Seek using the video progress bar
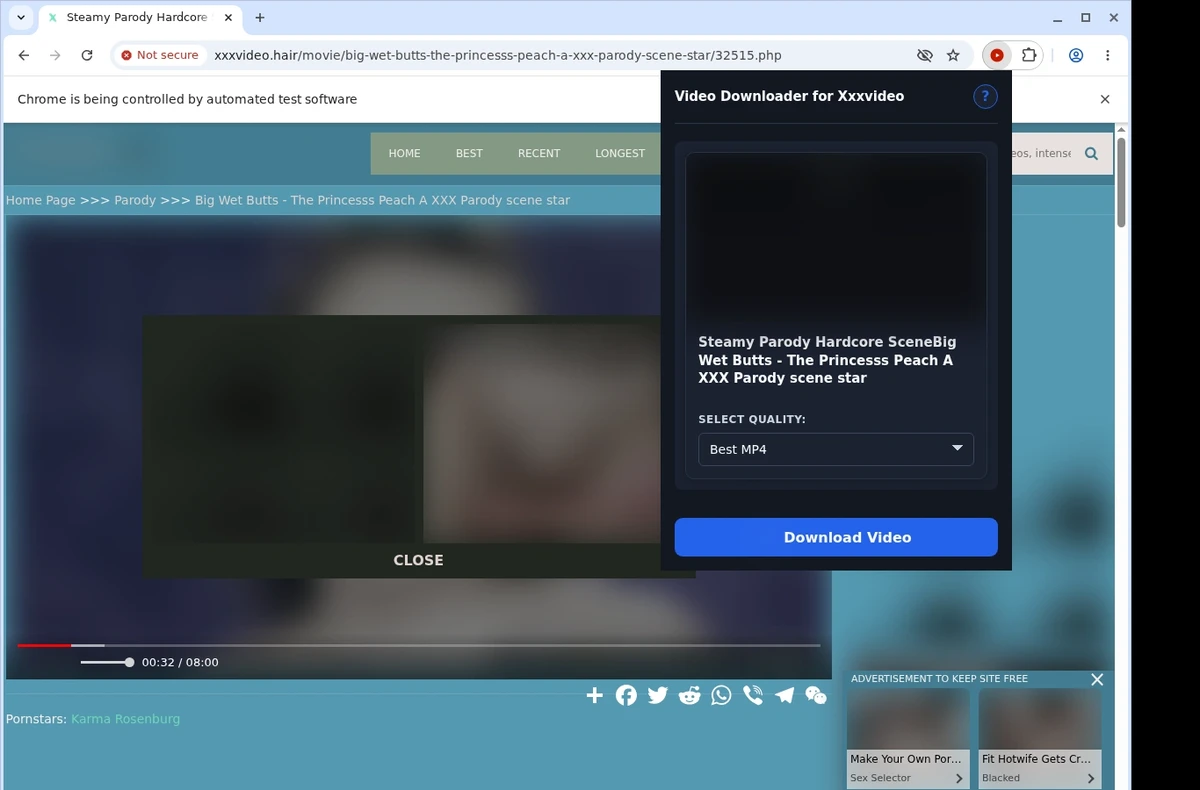 tap(419, 646)
